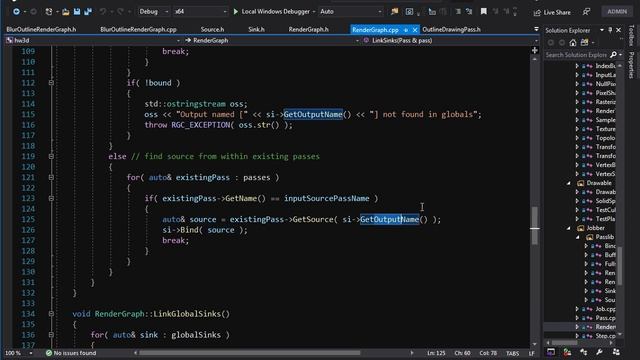The width and height of the screenshot is (640, 360).
Task: Click the Navigate Backward toolbar icon
Action: pyautogui.click(x=16, y=11)
